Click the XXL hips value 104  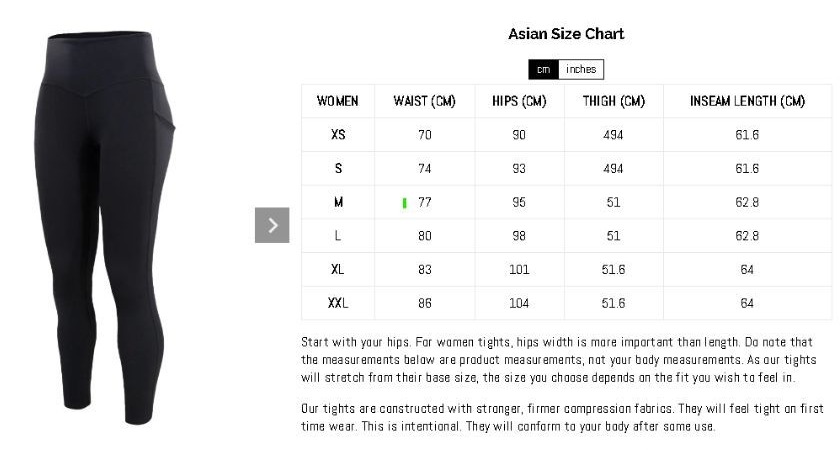(x=519, y=303)
